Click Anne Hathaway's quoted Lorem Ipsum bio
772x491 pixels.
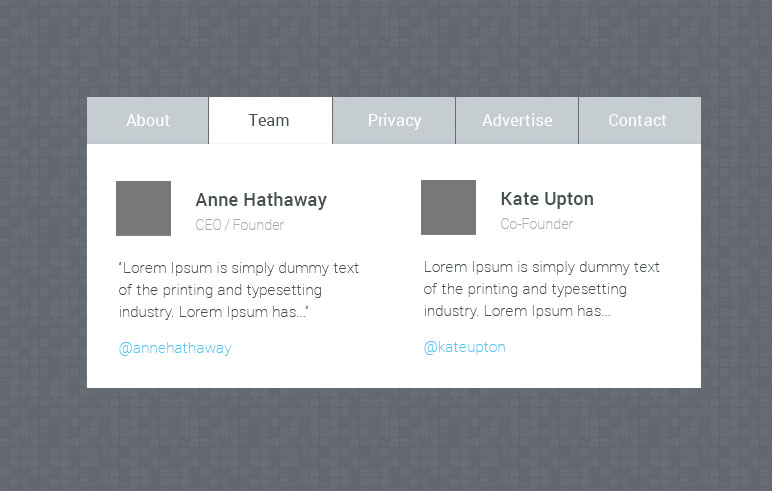(x=239, y=290)
